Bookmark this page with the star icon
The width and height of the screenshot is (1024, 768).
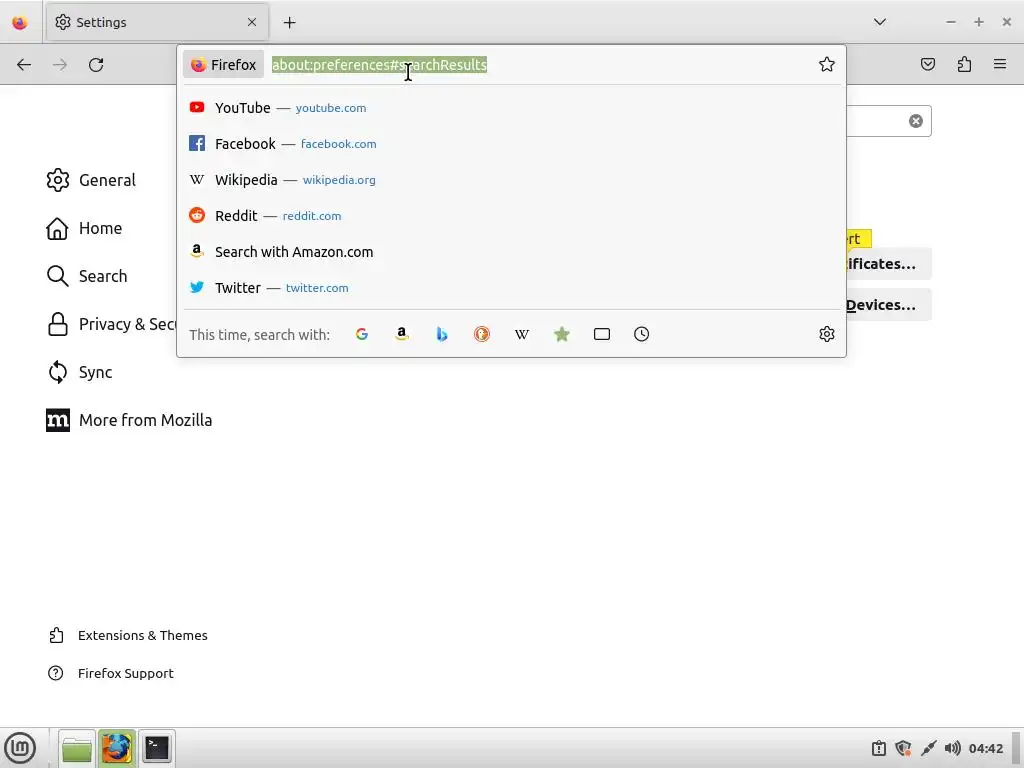click(x=827, y=64)
